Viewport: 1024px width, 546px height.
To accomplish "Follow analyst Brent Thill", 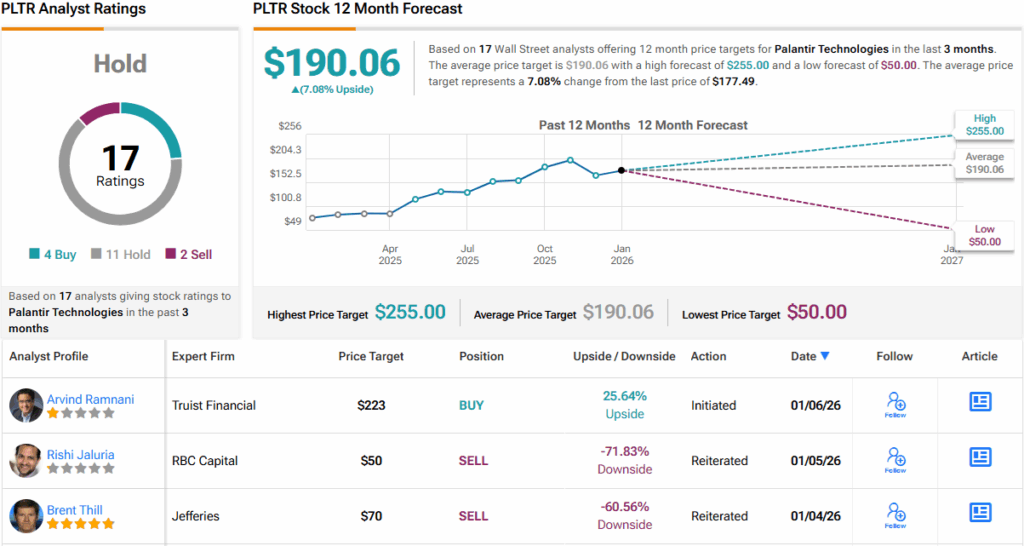I will click(895, 515).
